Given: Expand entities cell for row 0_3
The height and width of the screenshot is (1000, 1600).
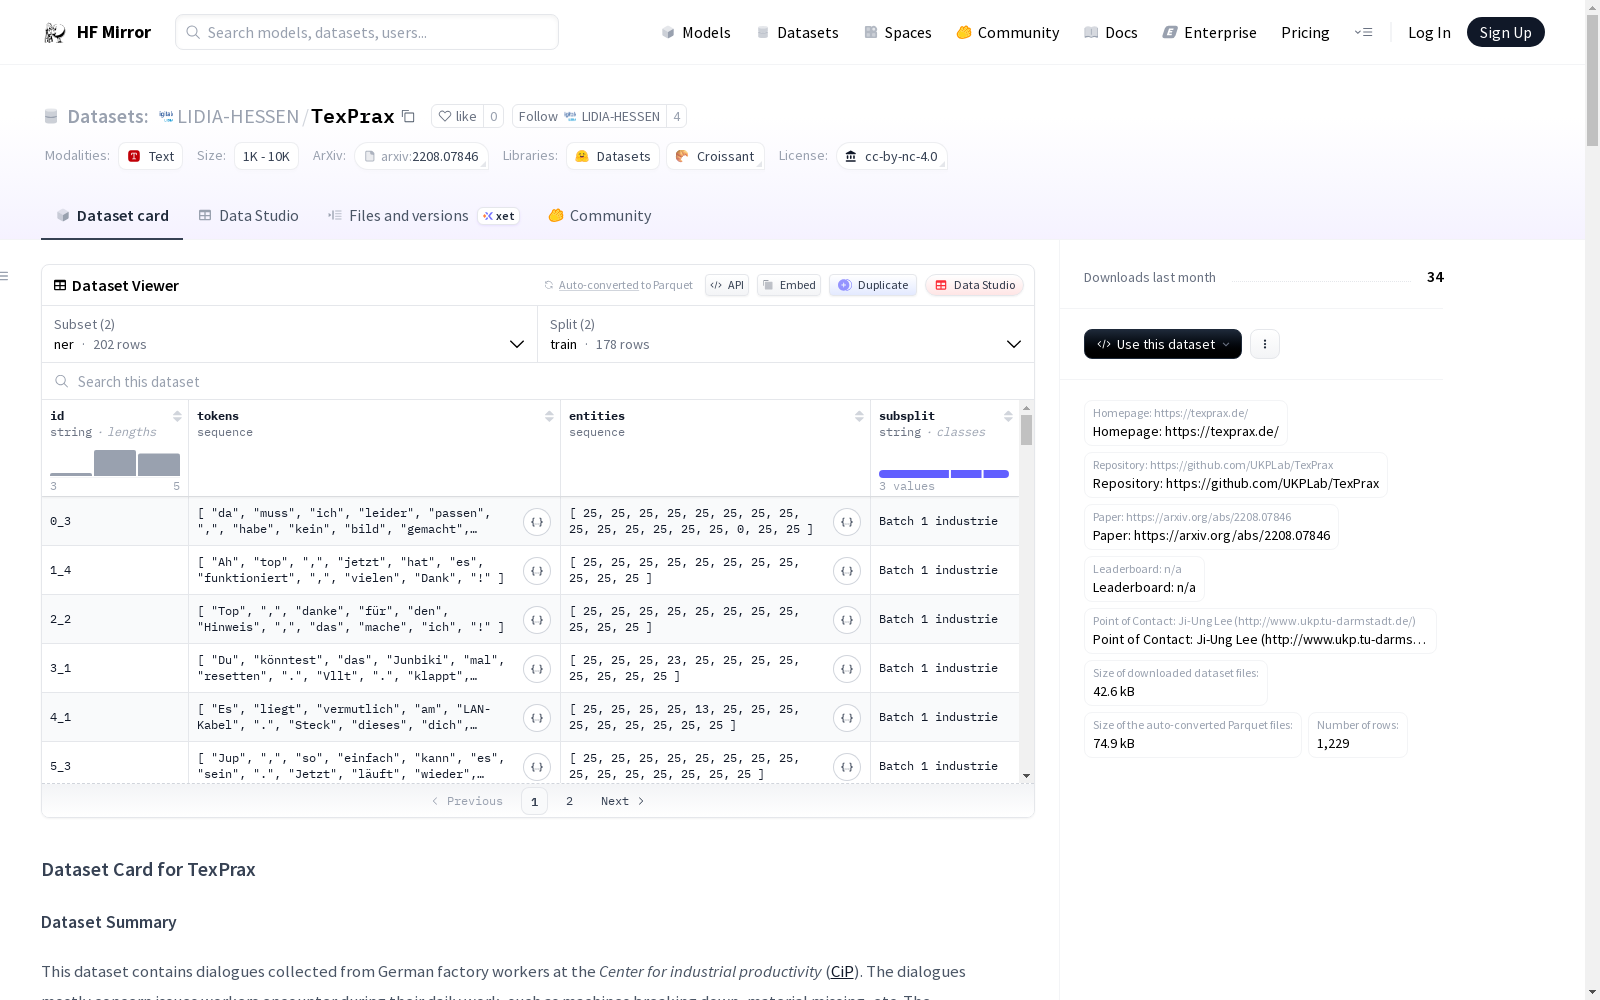Looking at the screenshot, I should pyautogui.click(x=847, y=521).
